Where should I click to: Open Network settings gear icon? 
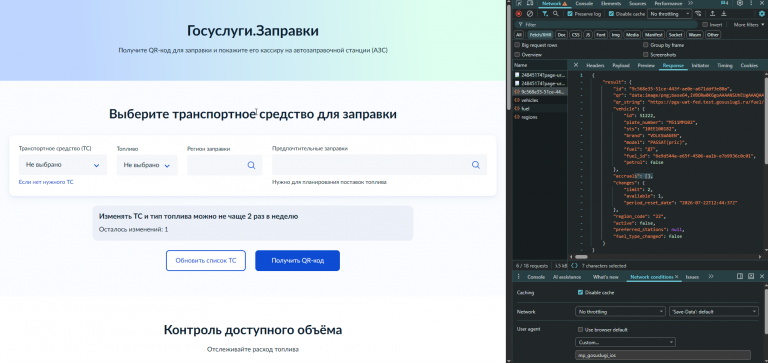[762, 14]
